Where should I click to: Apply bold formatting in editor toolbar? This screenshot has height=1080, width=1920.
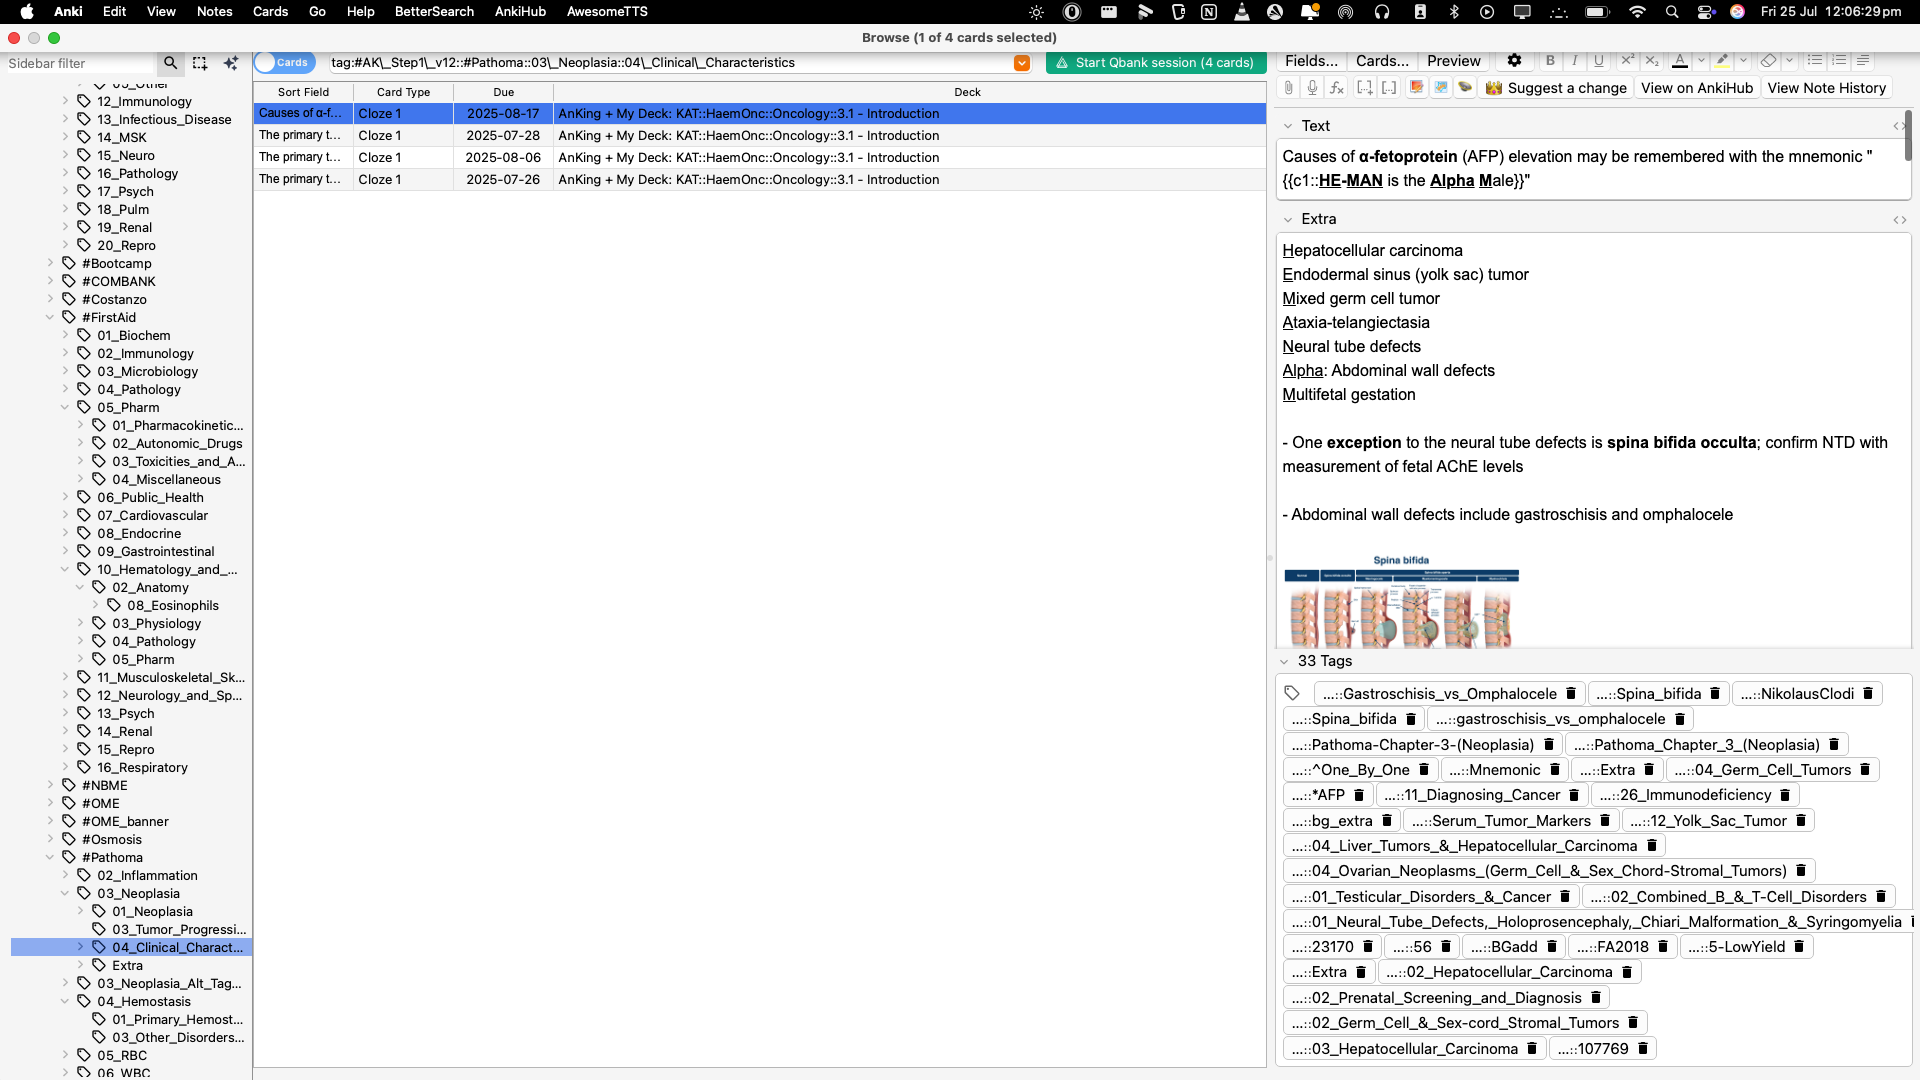[1550, 61]
